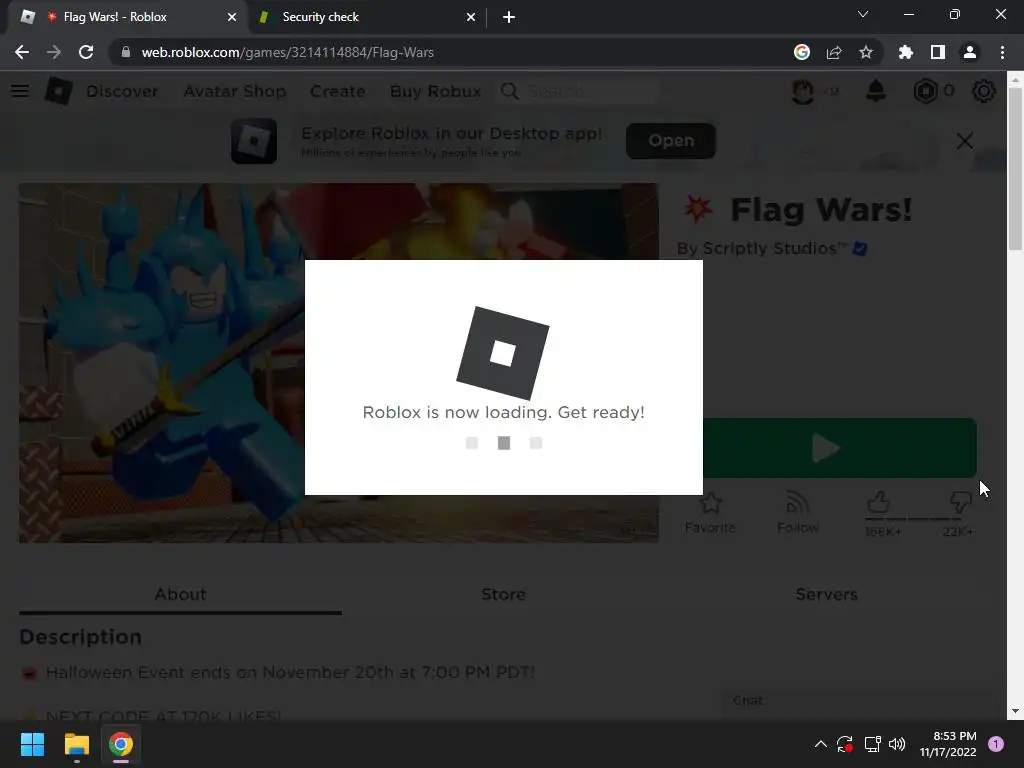1024x768 pixels.
Task: Click the Roblox search input field
Action: [x=591, y=91]
